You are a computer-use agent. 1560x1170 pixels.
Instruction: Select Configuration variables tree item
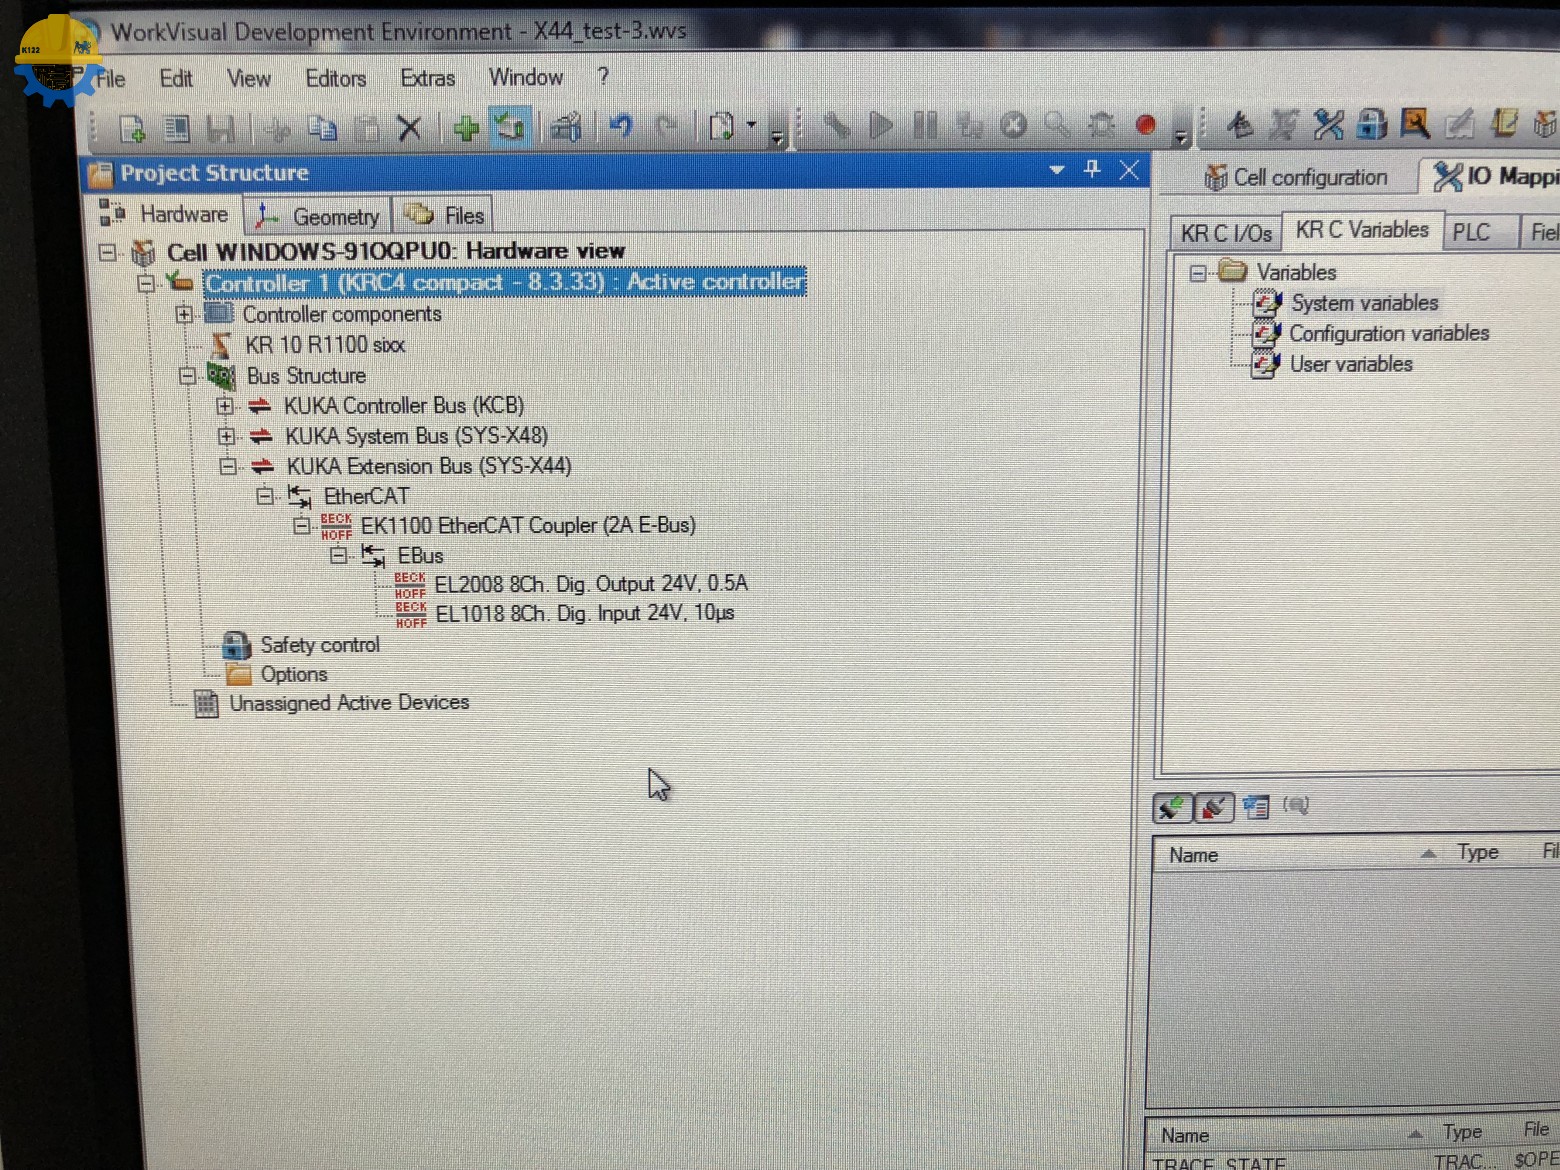pyautogui.click(x=1389, y=333)
